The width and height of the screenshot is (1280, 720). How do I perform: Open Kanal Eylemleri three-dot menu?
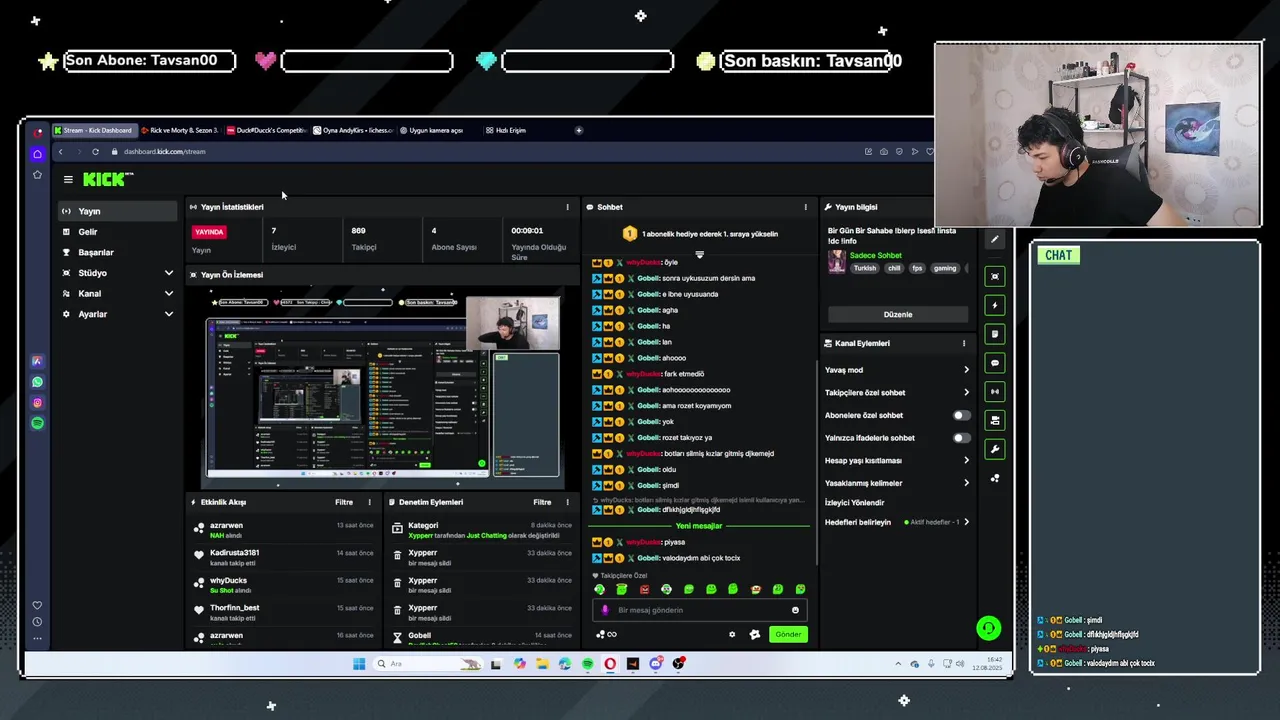click(964, 343)
